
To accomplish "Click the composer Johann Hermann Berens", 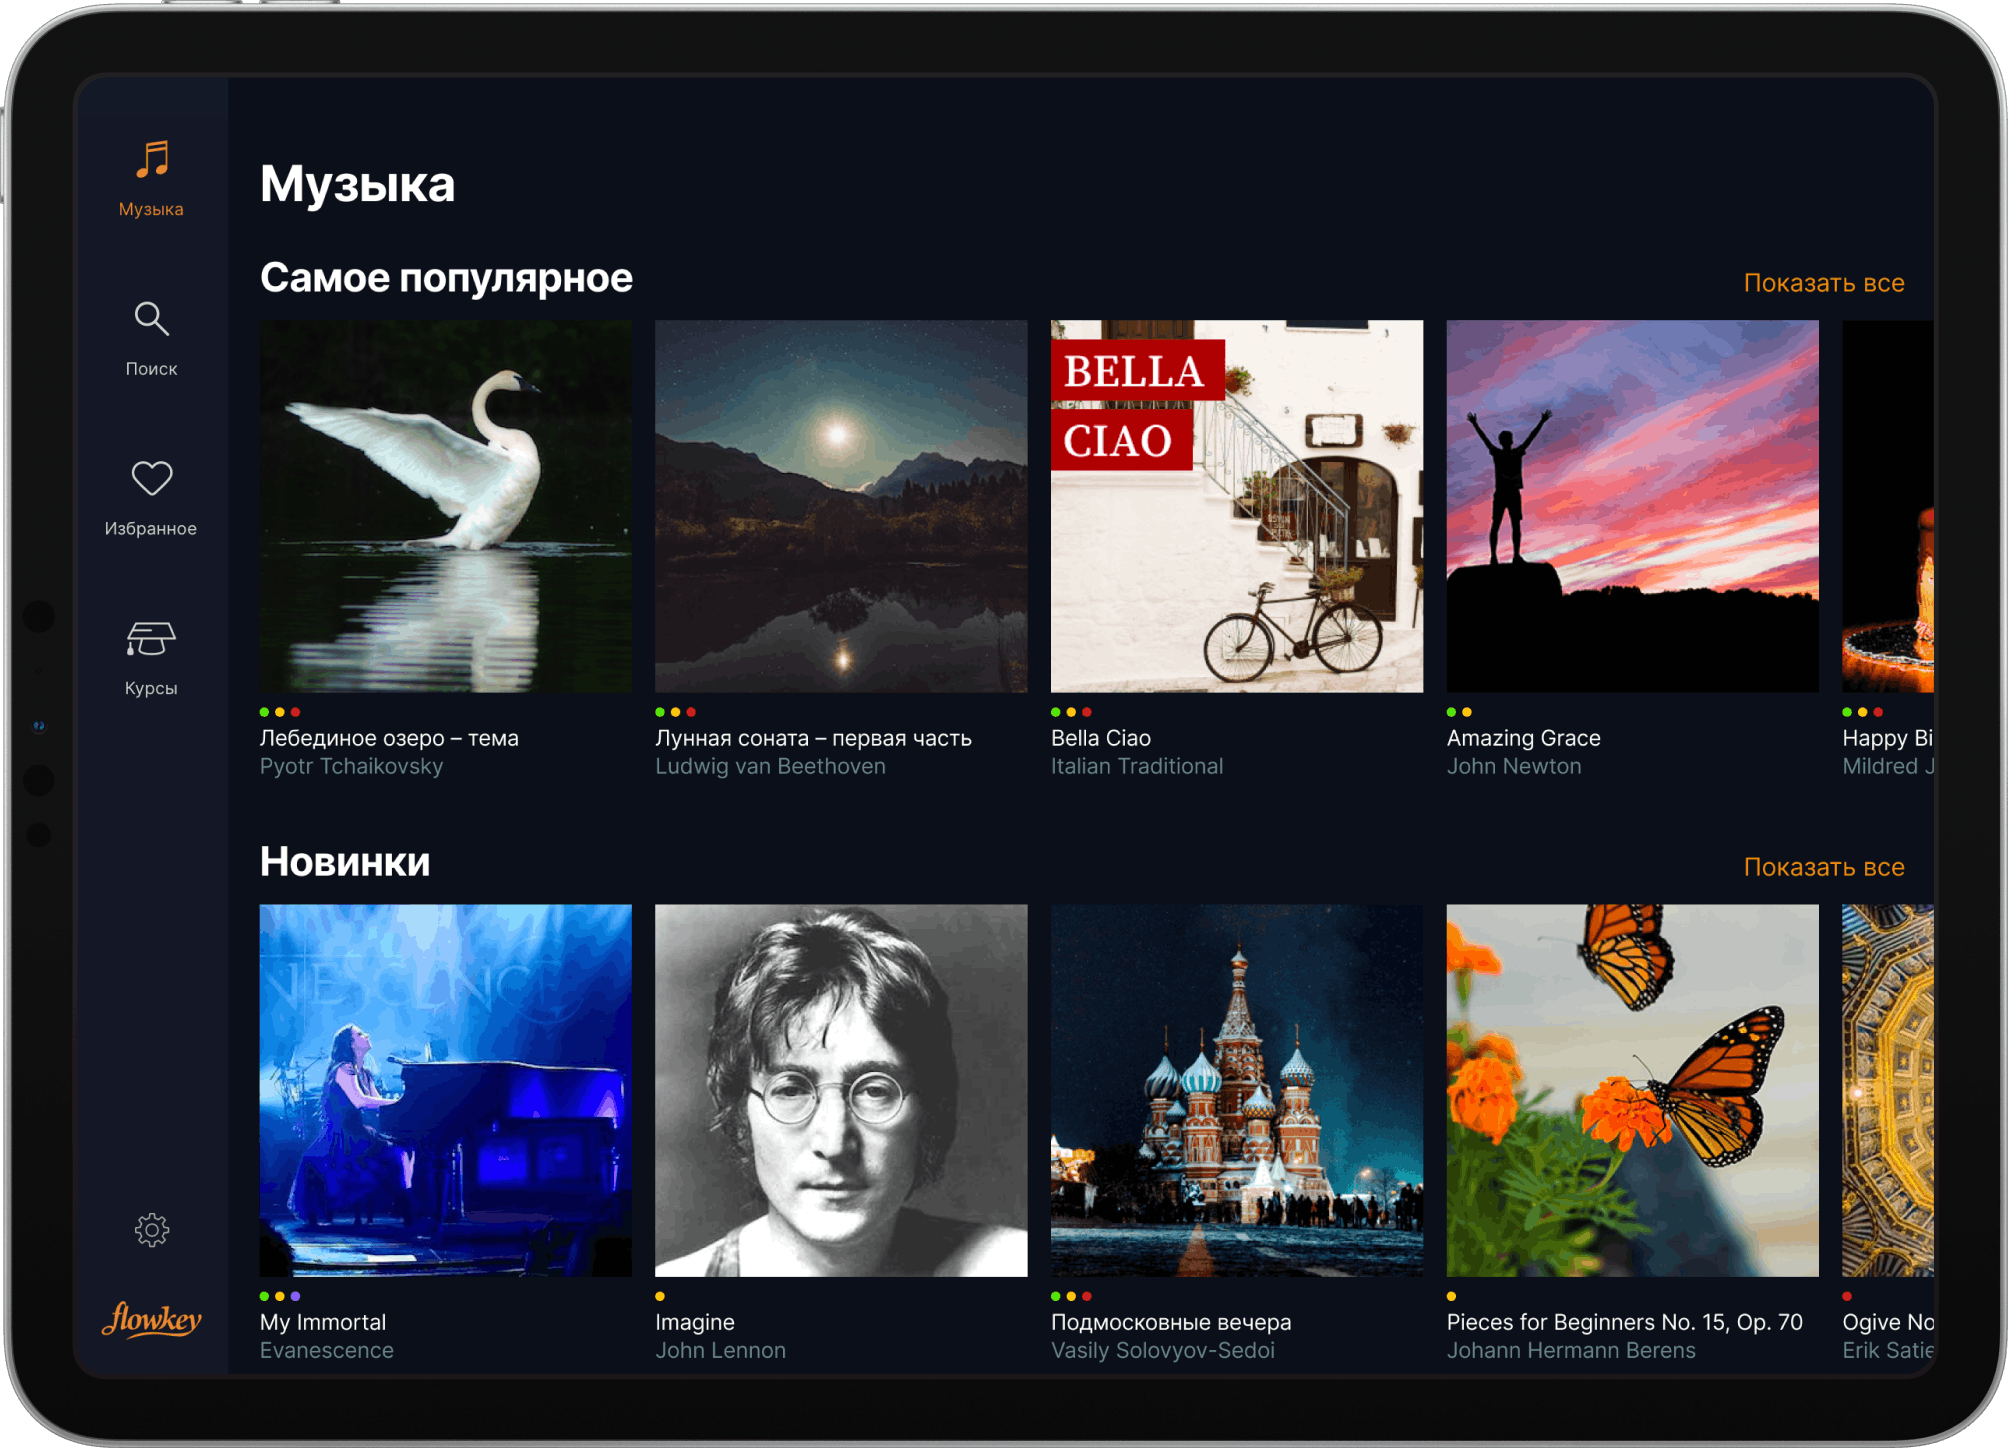I will (x=1571, y=1351).
